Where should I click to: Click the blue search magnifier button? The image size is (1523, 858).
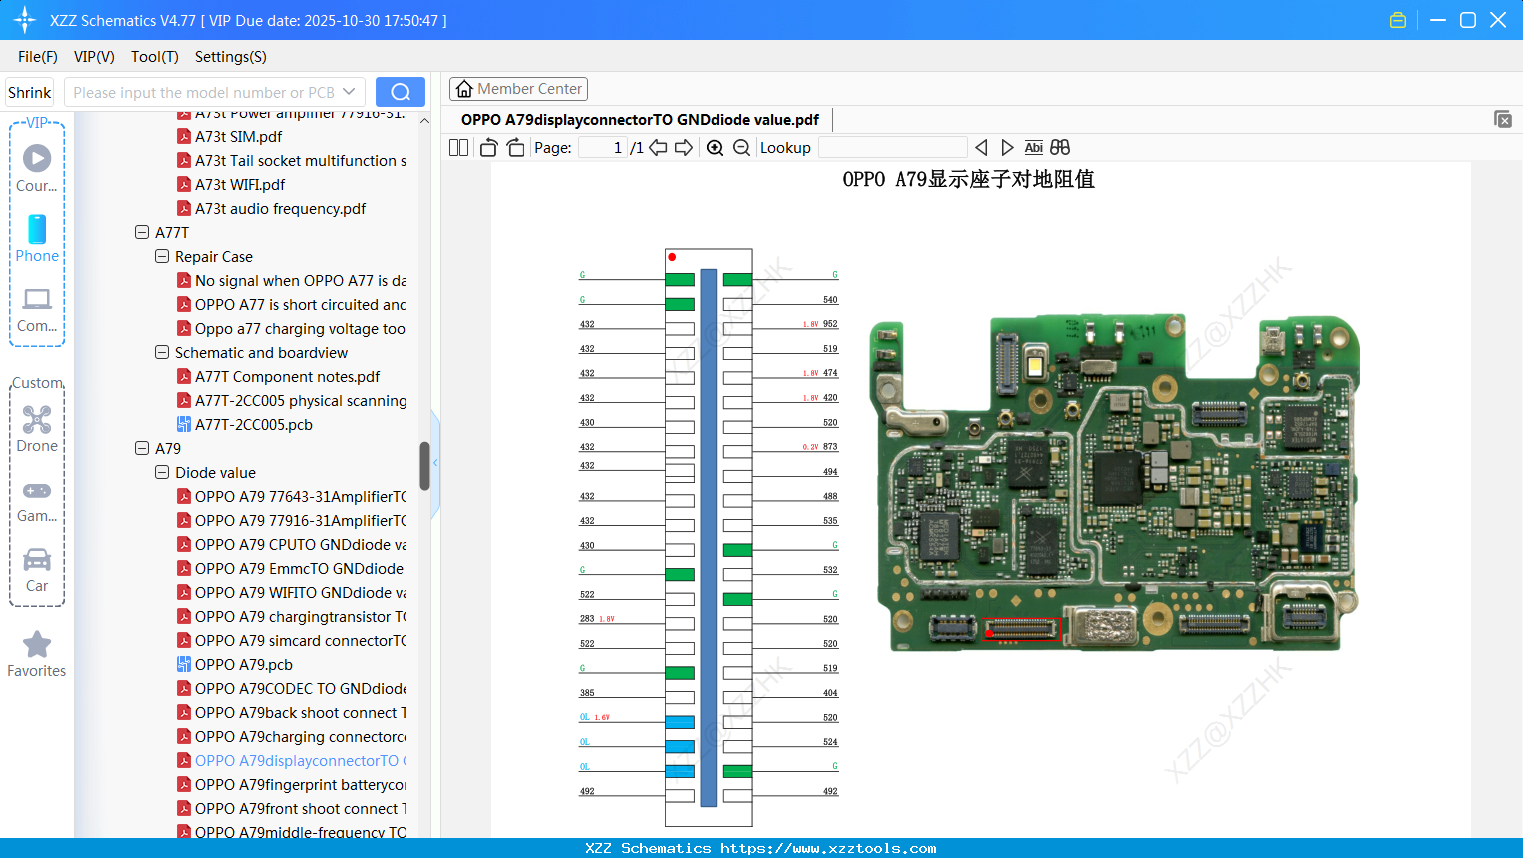click(400, 91)
